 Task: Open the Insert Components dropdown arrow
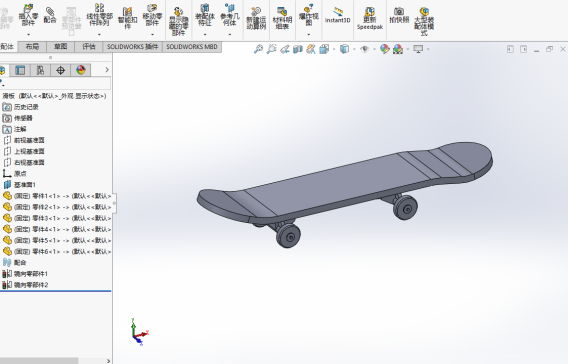pyautogui.click(x=28, y=34)
